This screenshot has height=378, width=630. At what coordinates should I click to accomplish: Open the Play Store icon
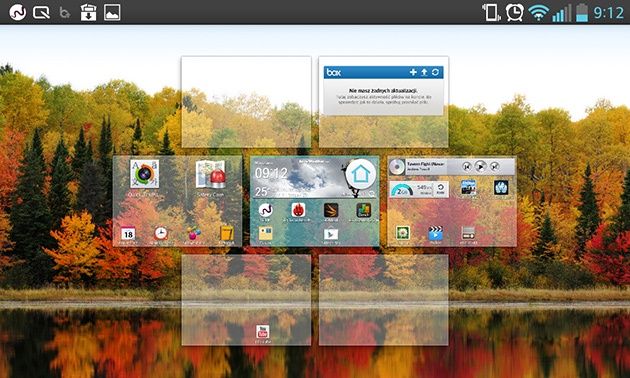(x=331, y=234)
